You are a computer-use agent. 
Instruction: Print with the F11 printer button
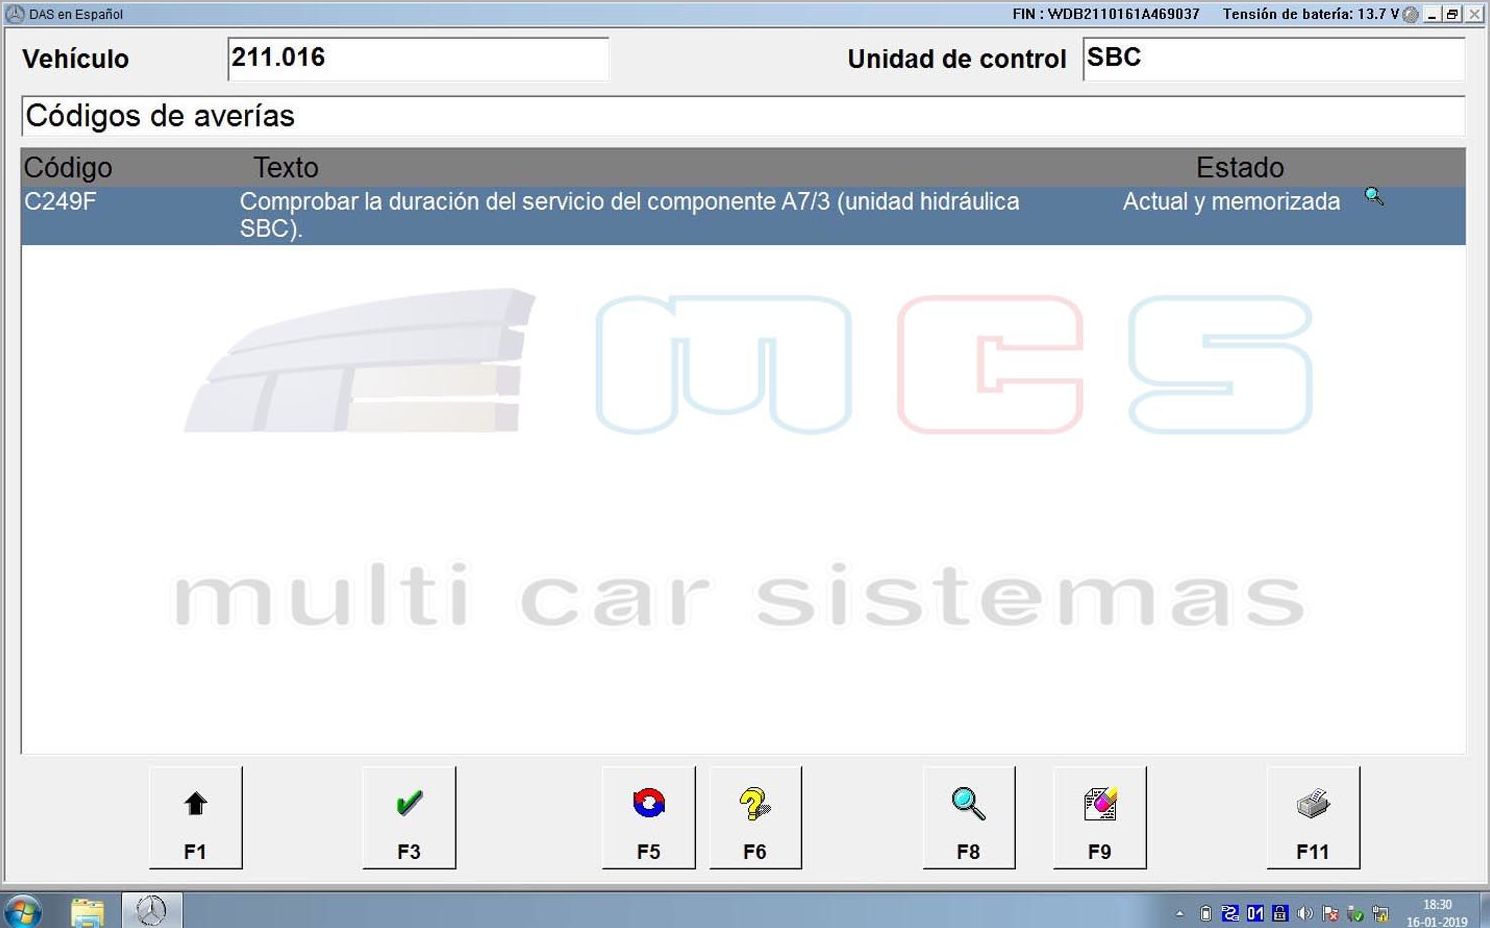(x=1313, y=818)
